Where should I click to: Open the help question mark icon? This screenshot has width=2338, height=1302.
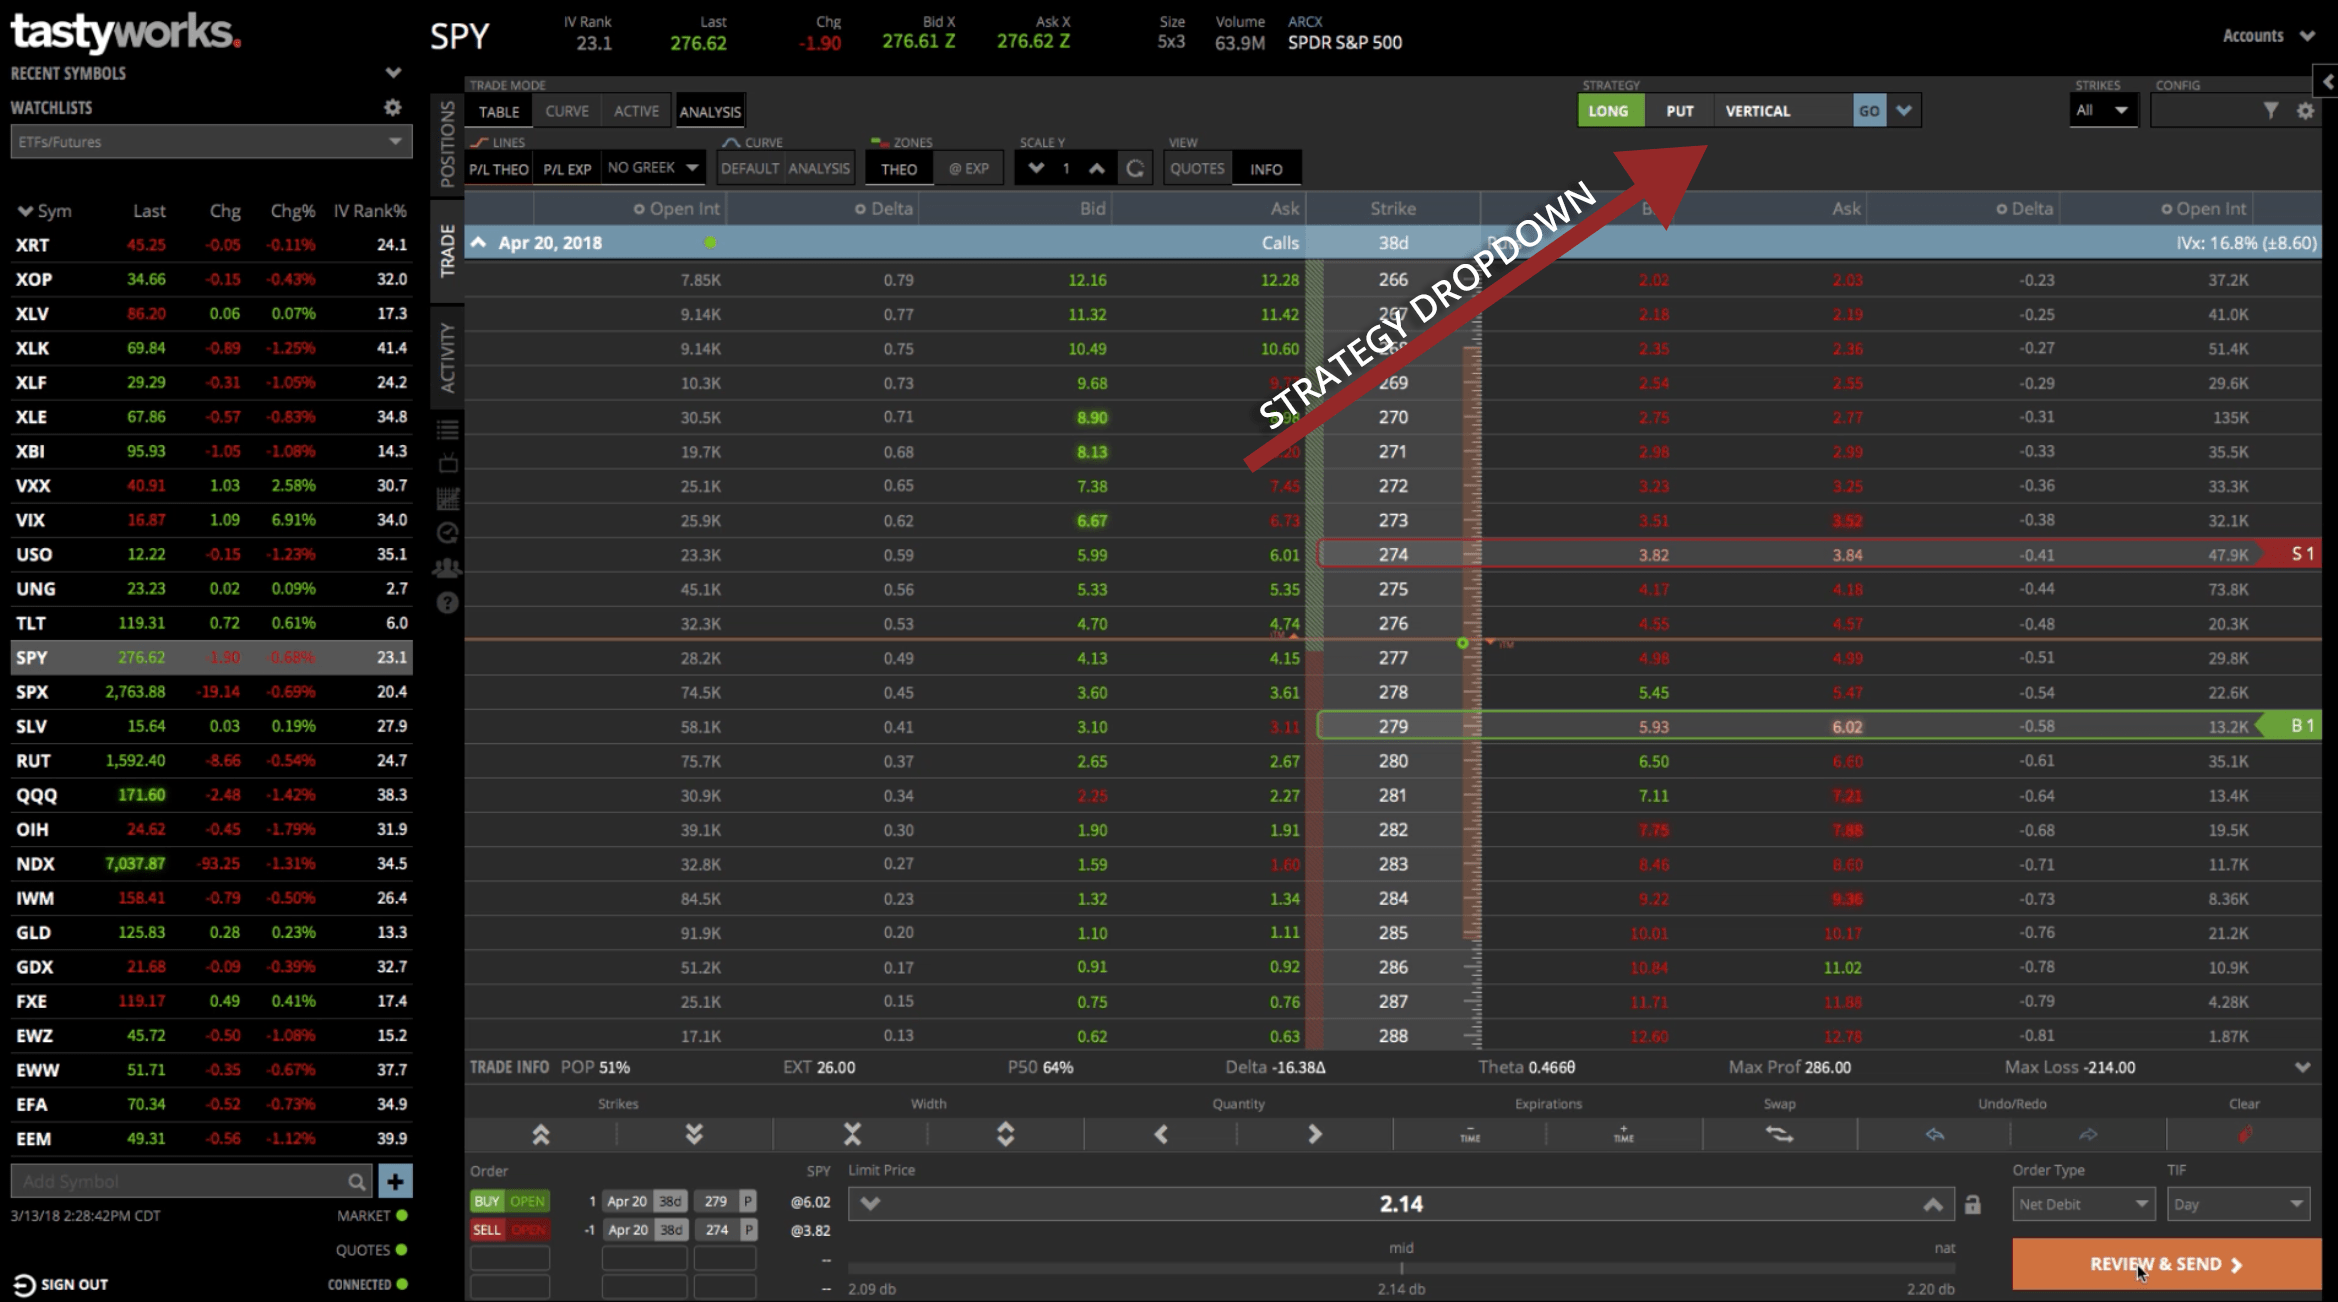pyautogui.click(x=448, y=602)
